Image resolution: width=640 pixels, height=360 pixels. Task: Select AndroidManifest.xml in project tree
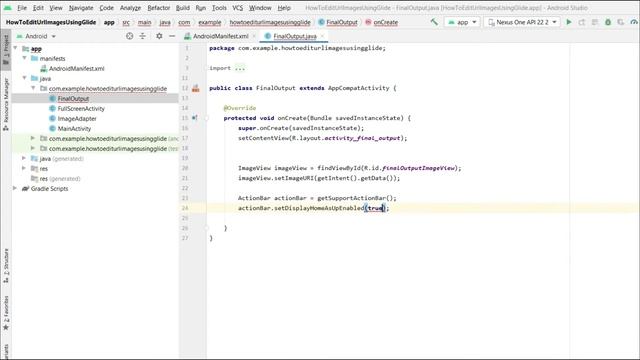tap(77, 69)
